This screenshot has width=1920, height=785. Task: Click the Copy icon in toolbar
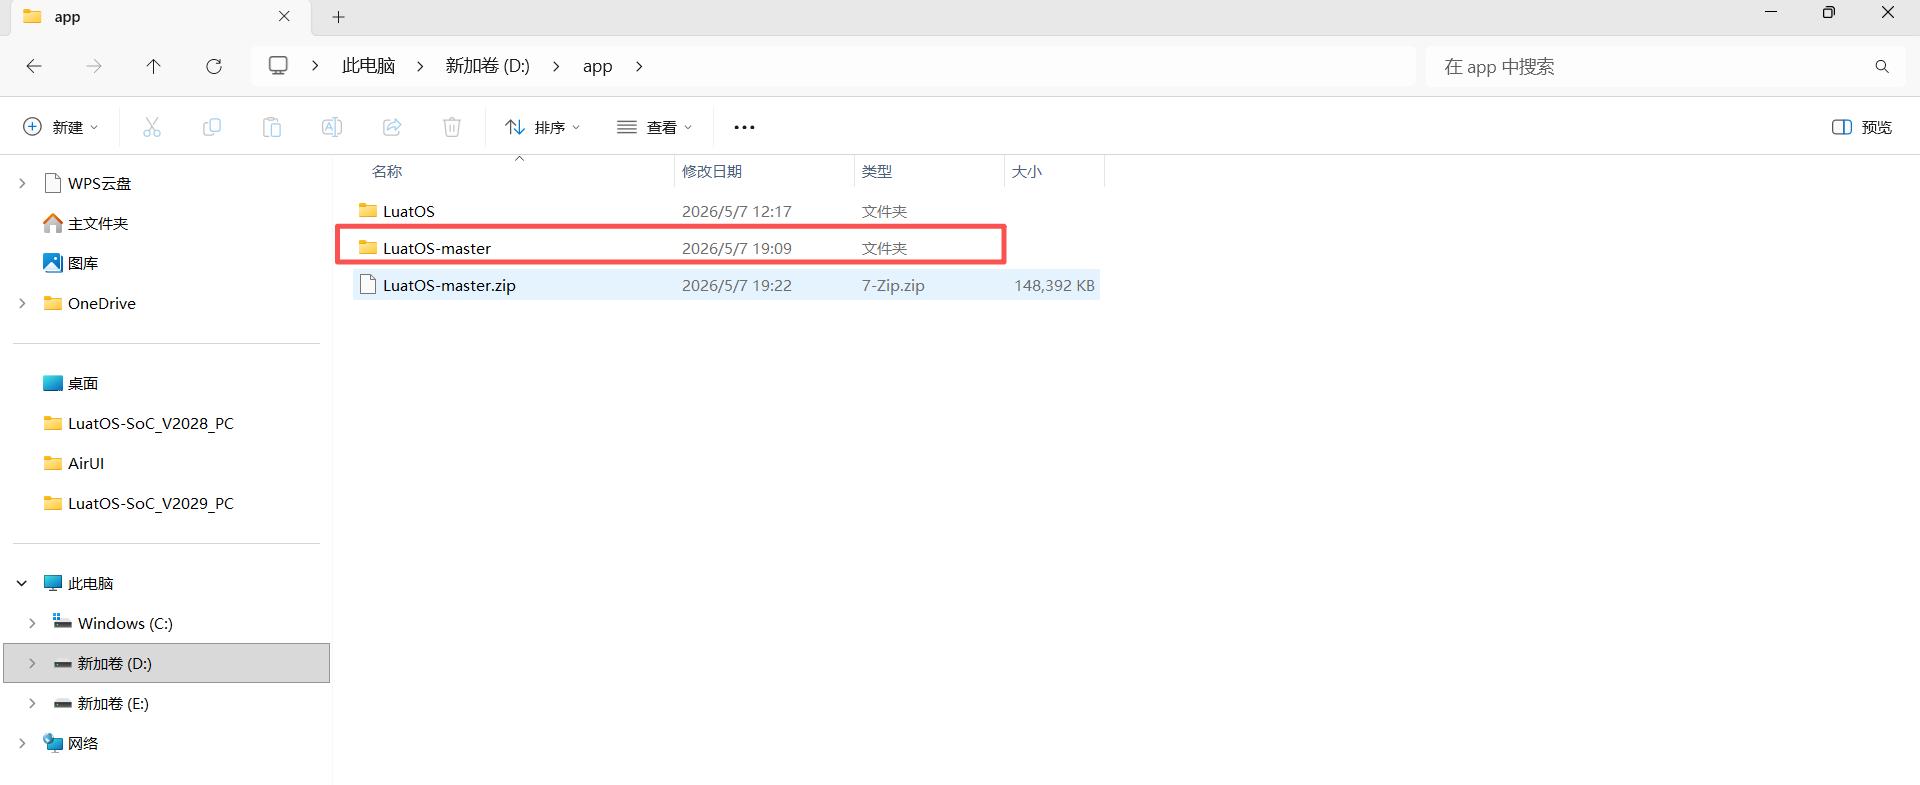[212, 127]
